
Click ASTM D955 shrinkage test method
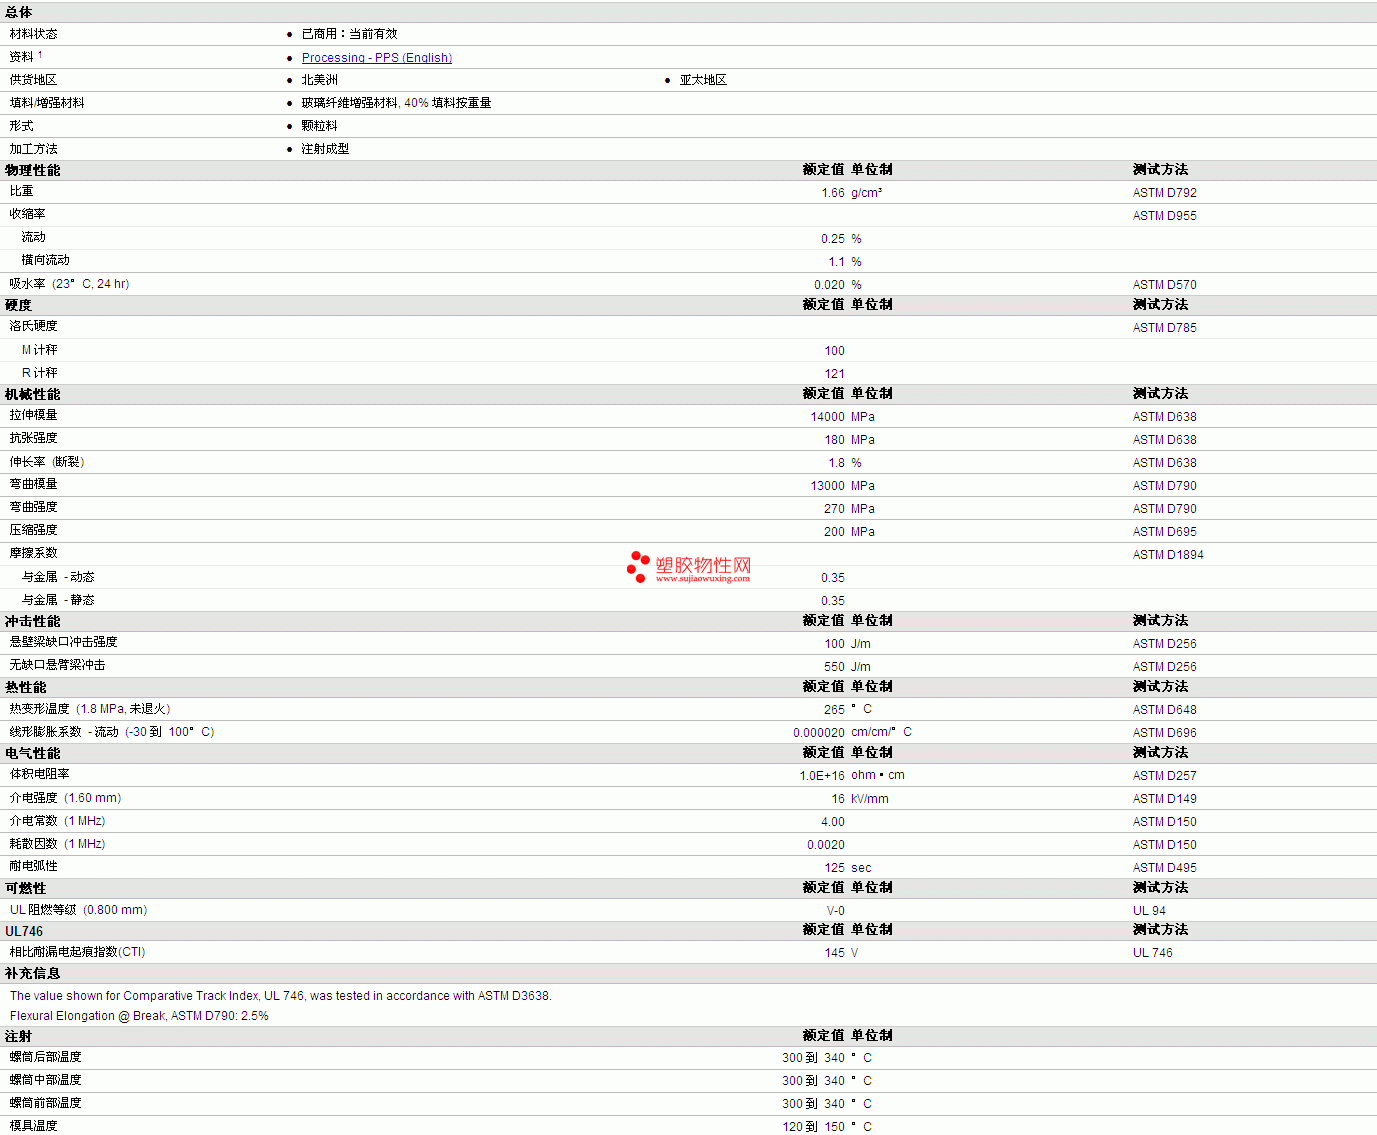pyautogui.click(x=1164, y=216)
